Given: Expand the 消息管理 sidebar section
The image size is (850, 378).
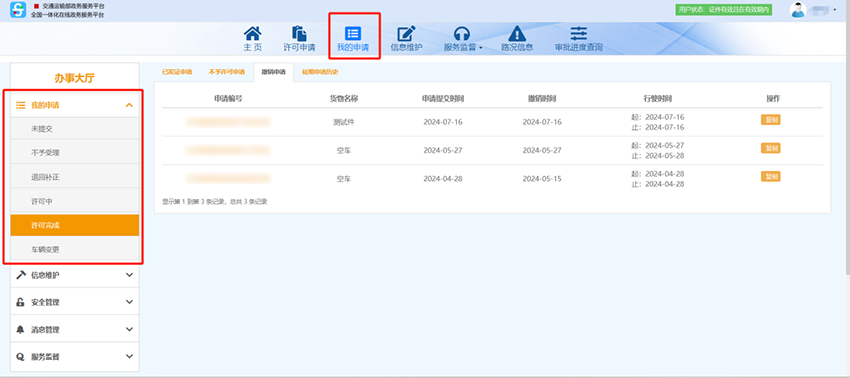Looking at the screenshot, I should click(x=75, y=329).
